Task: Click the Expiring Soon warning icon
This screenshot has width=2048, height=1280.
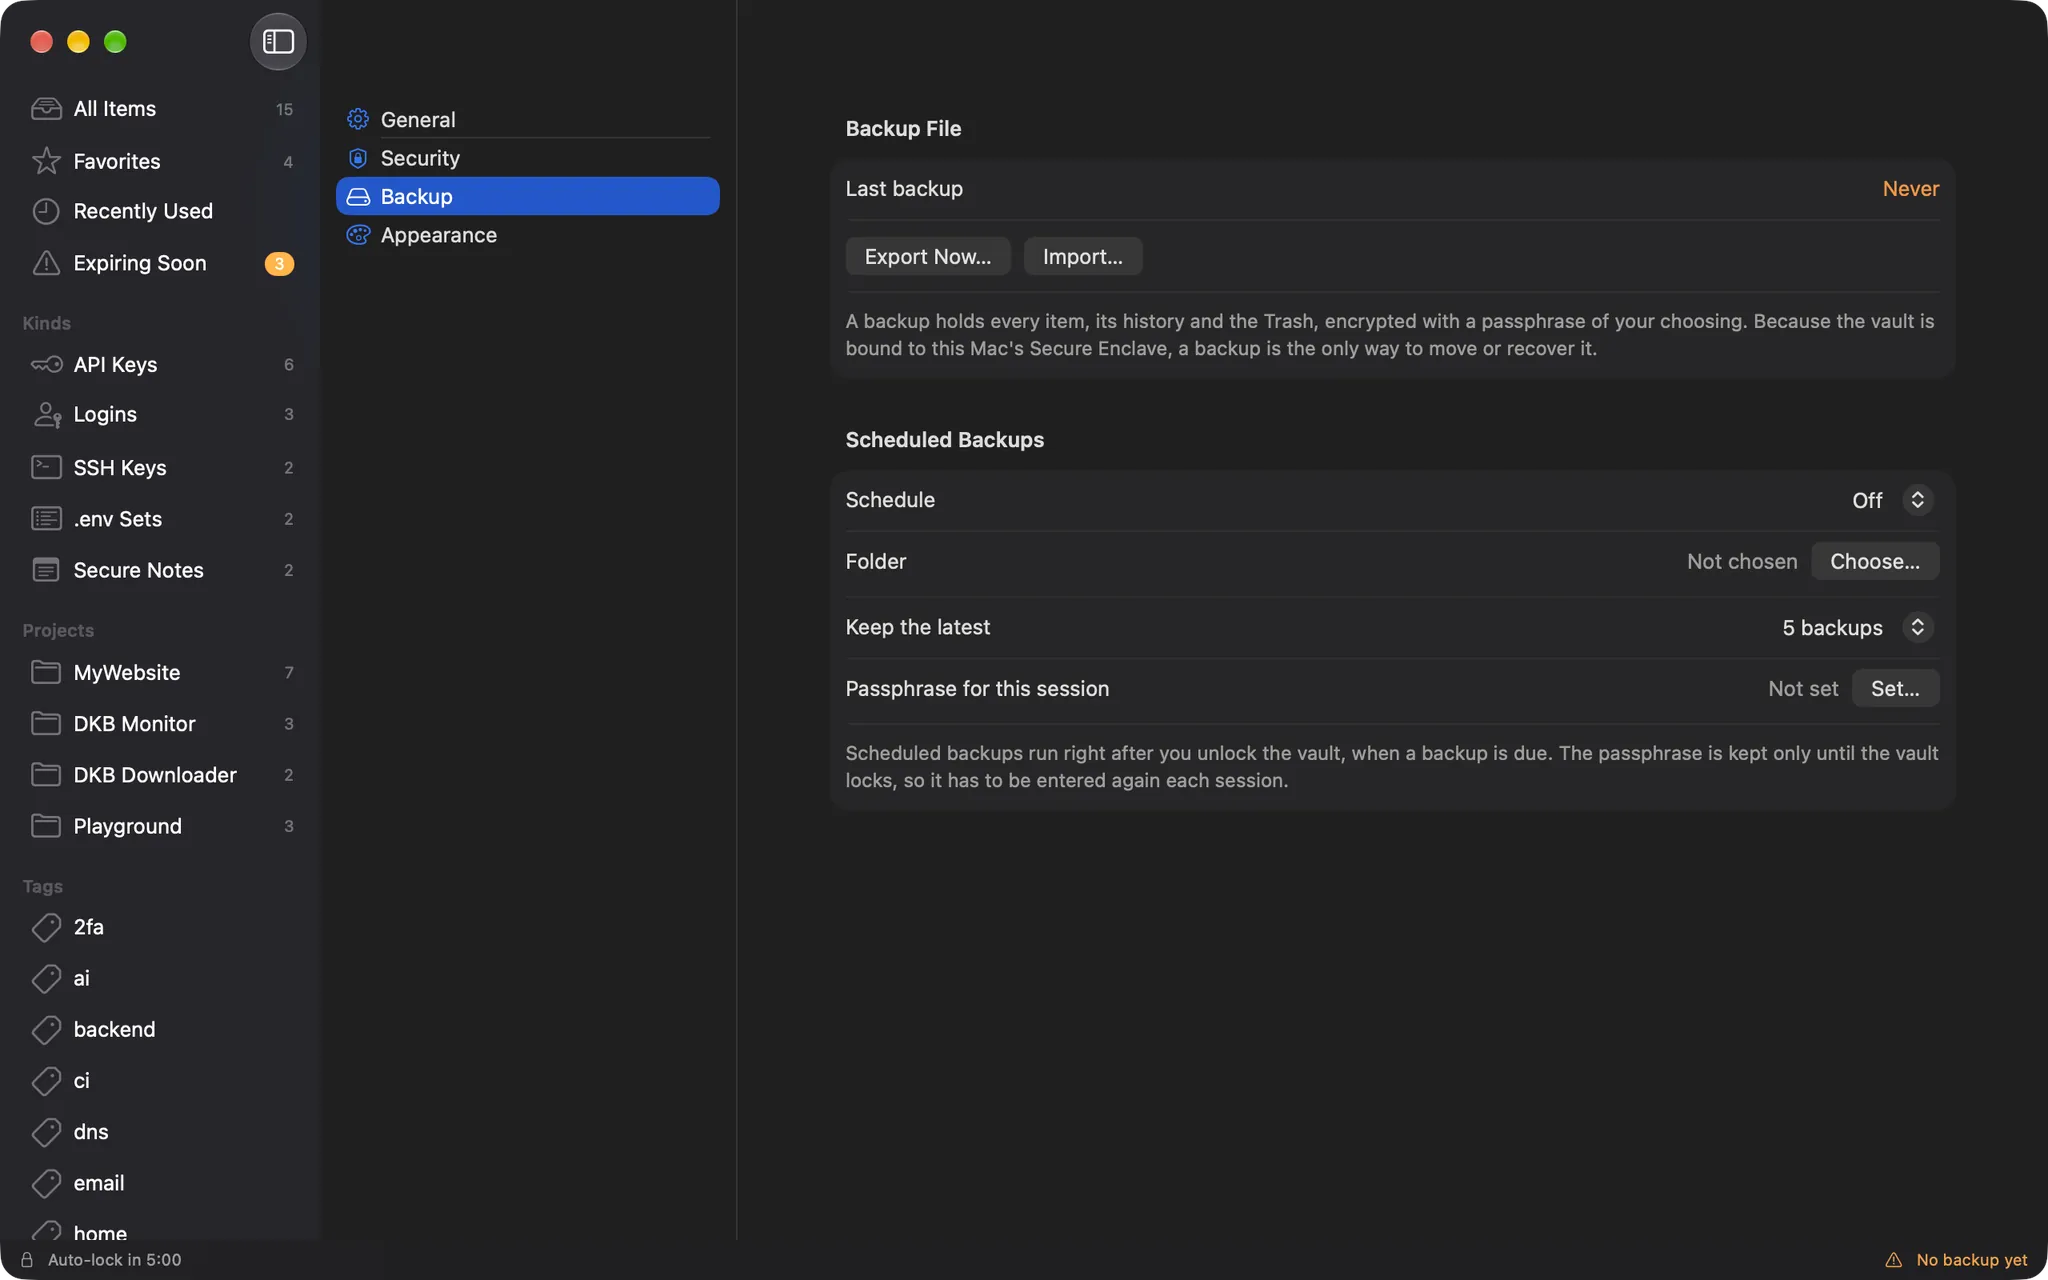Action: click(x=46, y=263)
